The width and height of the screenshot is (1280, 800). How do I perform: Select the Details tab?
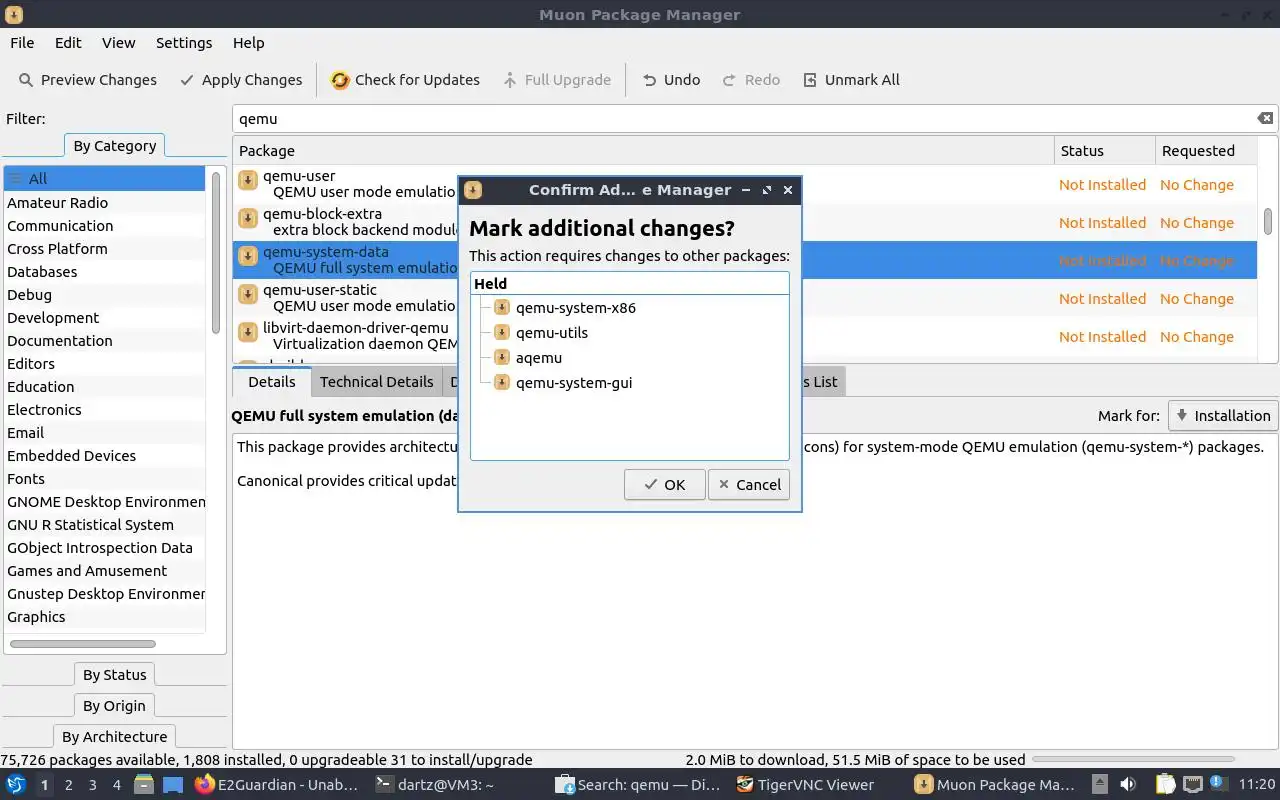(271, 382)
